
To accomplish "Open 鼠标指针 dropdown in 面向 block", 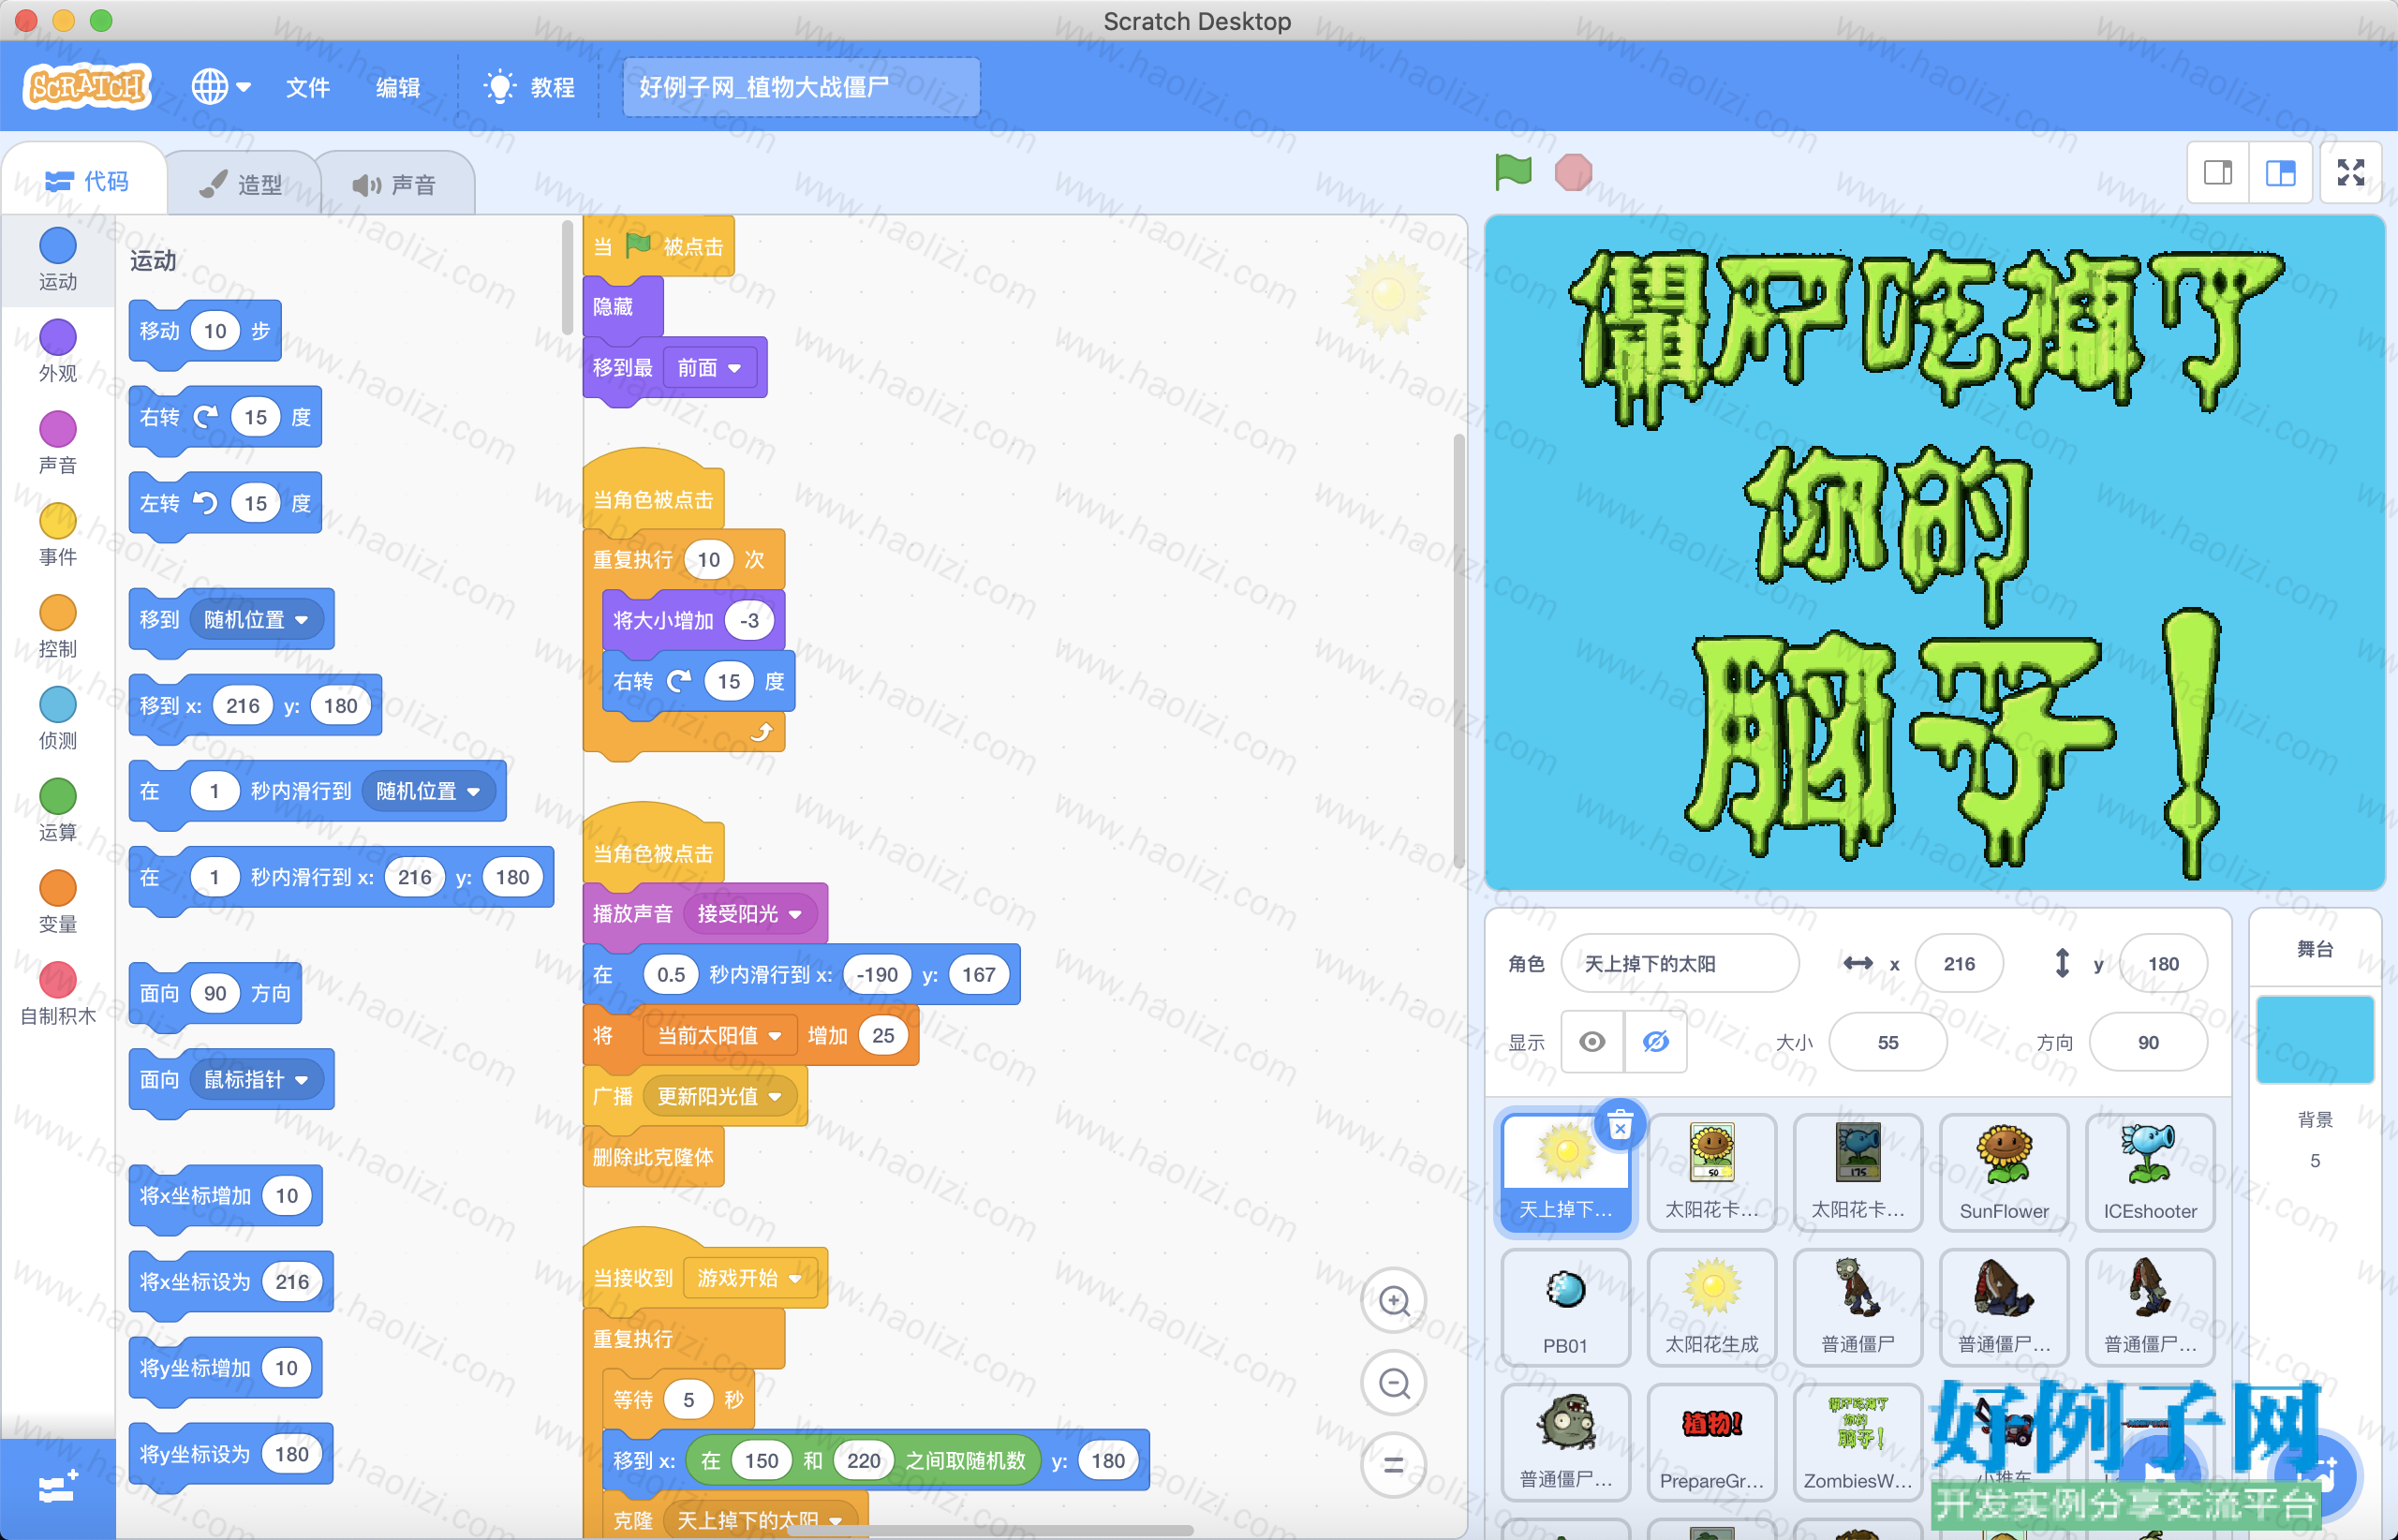I will [256, 1079].
